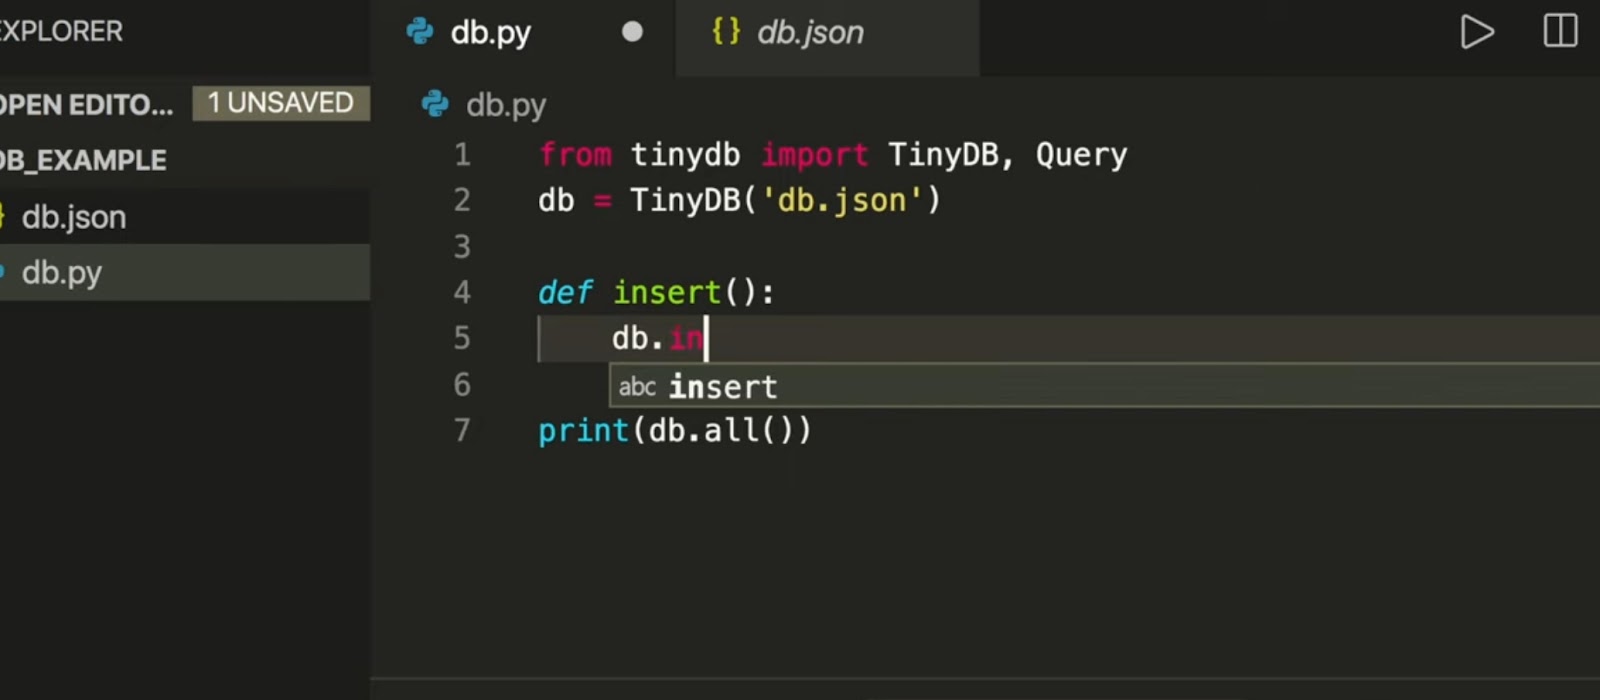Viewport: 1600px width, 700px height.
Task: Click the print call on line 7
Action: point(583,431)
